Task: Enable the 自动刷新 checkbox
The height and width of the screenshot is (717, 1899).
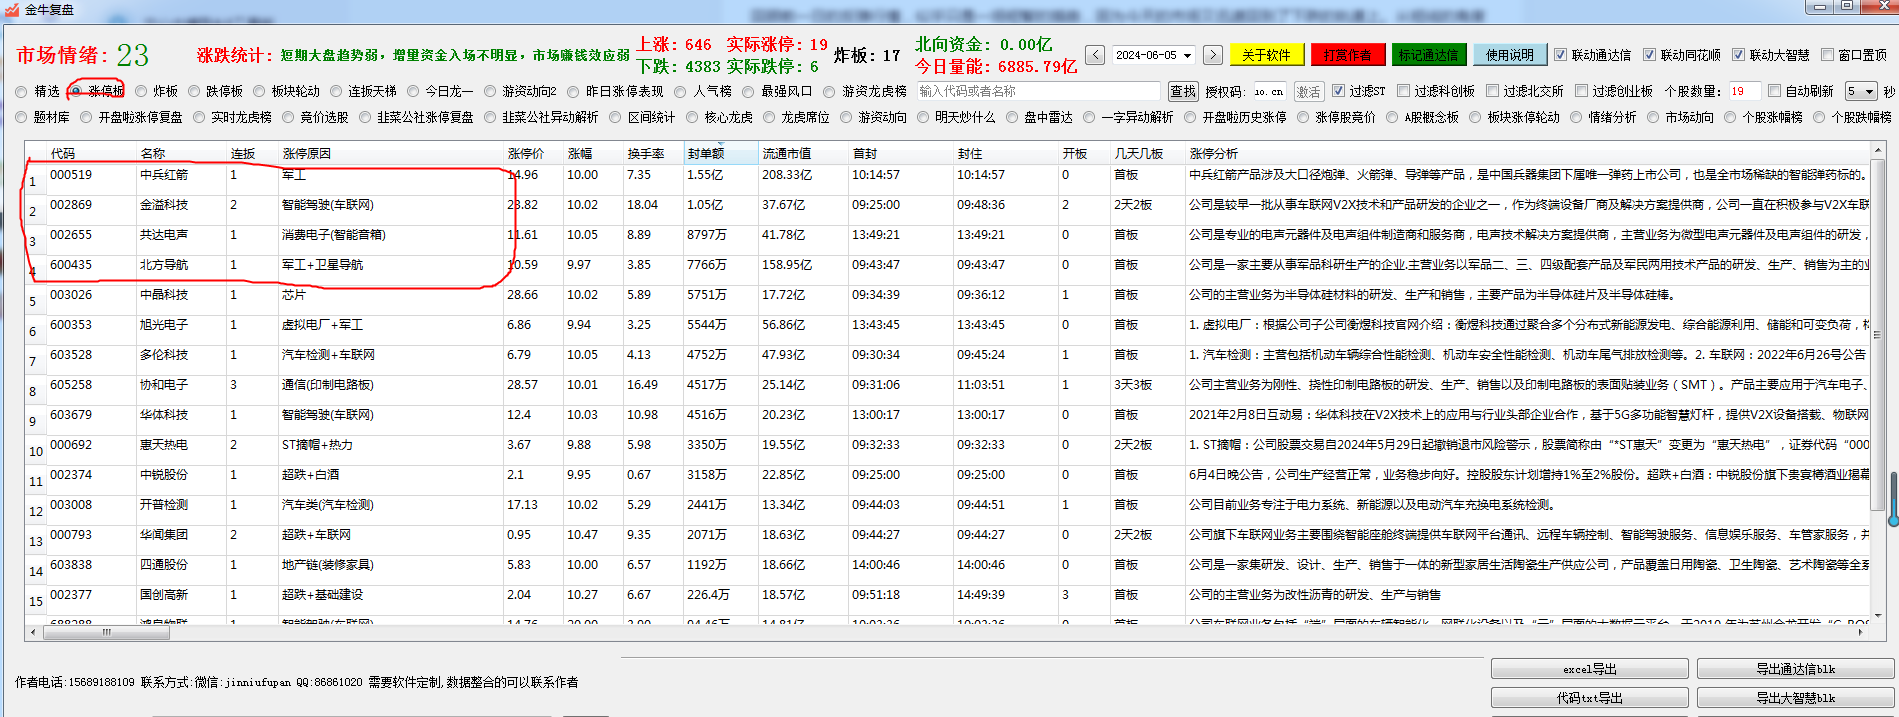Action: point(1774,91)
